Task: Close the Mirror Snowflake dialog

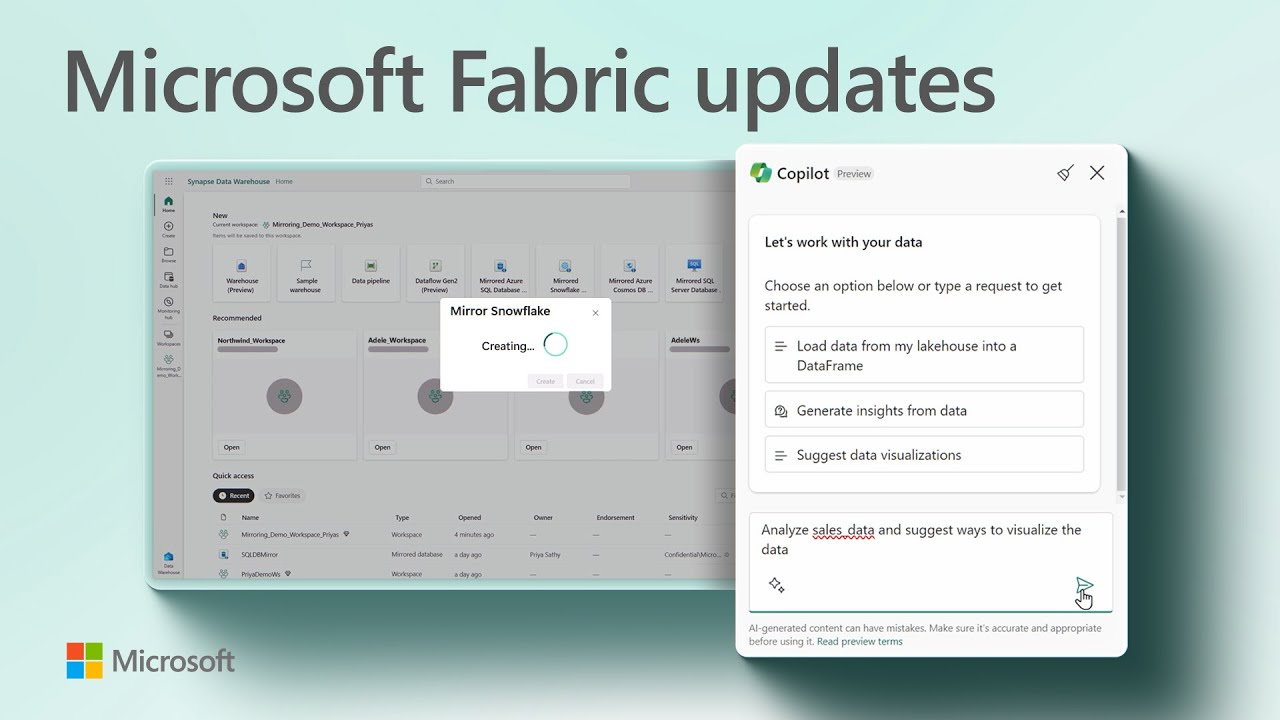Action: [x=595, y=313]
